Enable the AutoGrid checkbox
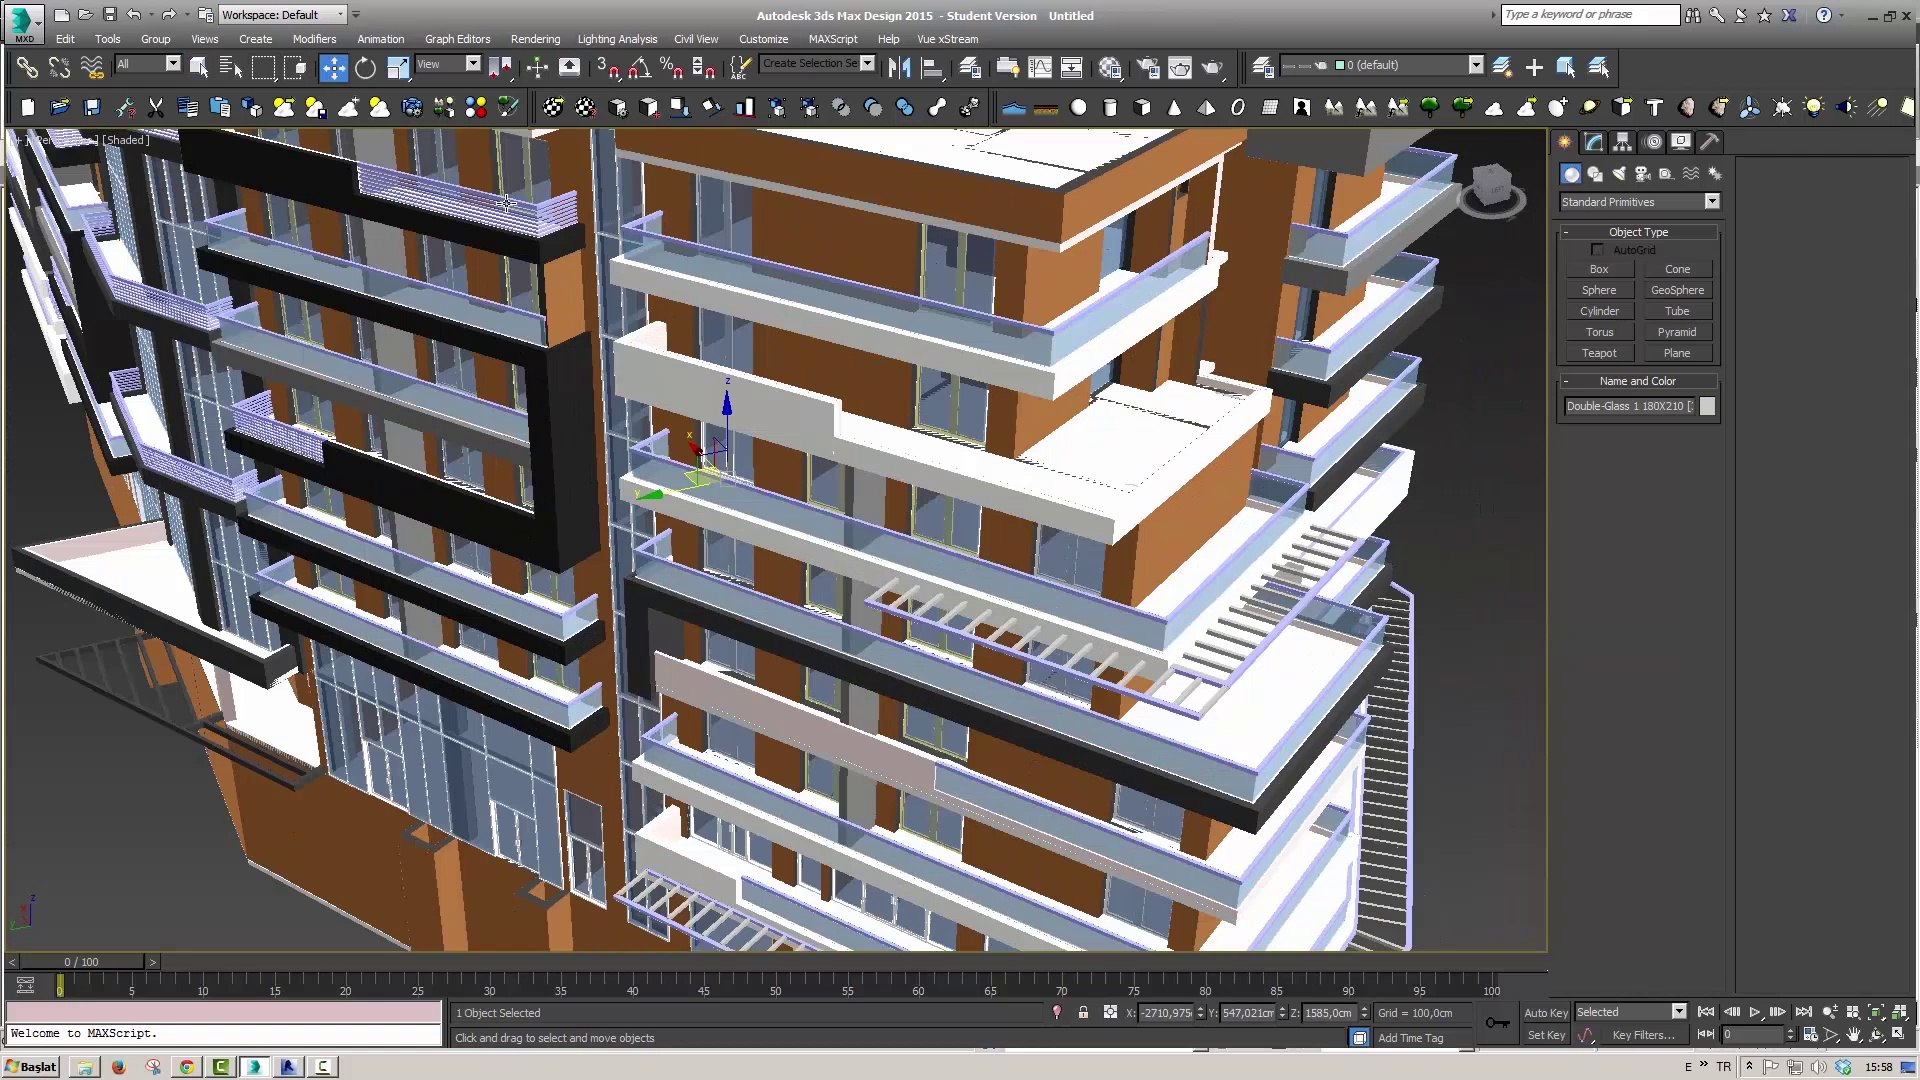Screen dimensions: 1920x1080 pos(1597,250)
